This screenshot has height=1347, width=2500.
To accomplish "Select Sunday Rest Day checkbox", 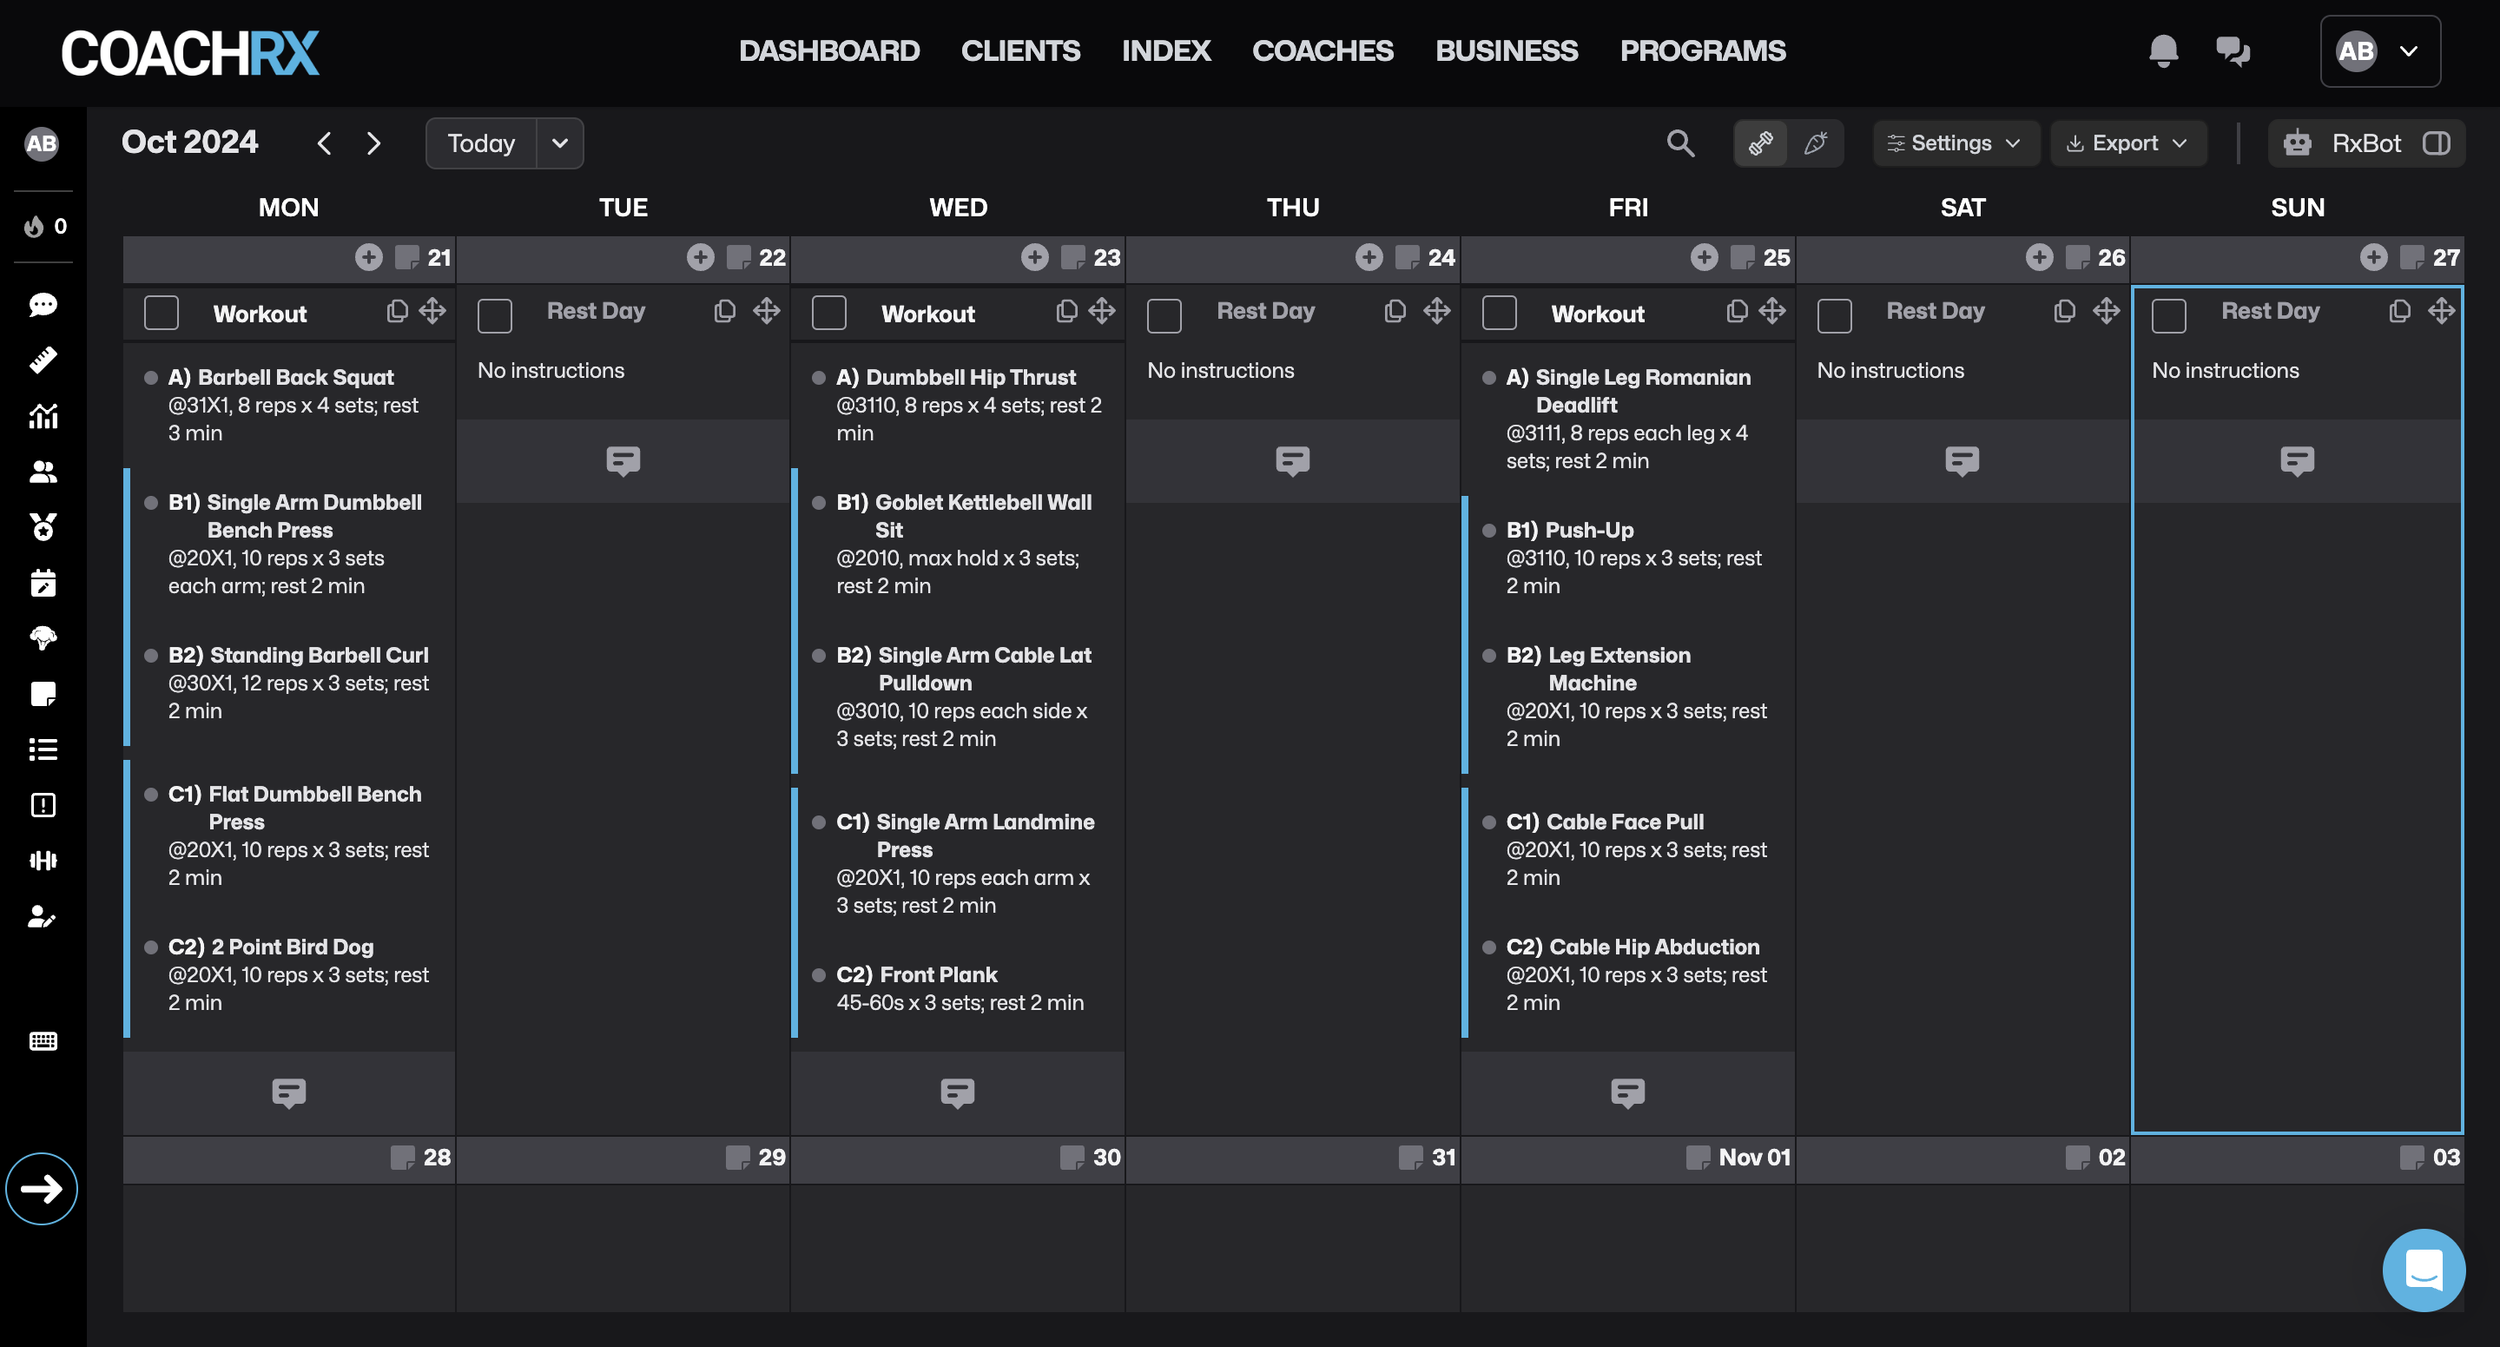I will [x=2168, y=315].
